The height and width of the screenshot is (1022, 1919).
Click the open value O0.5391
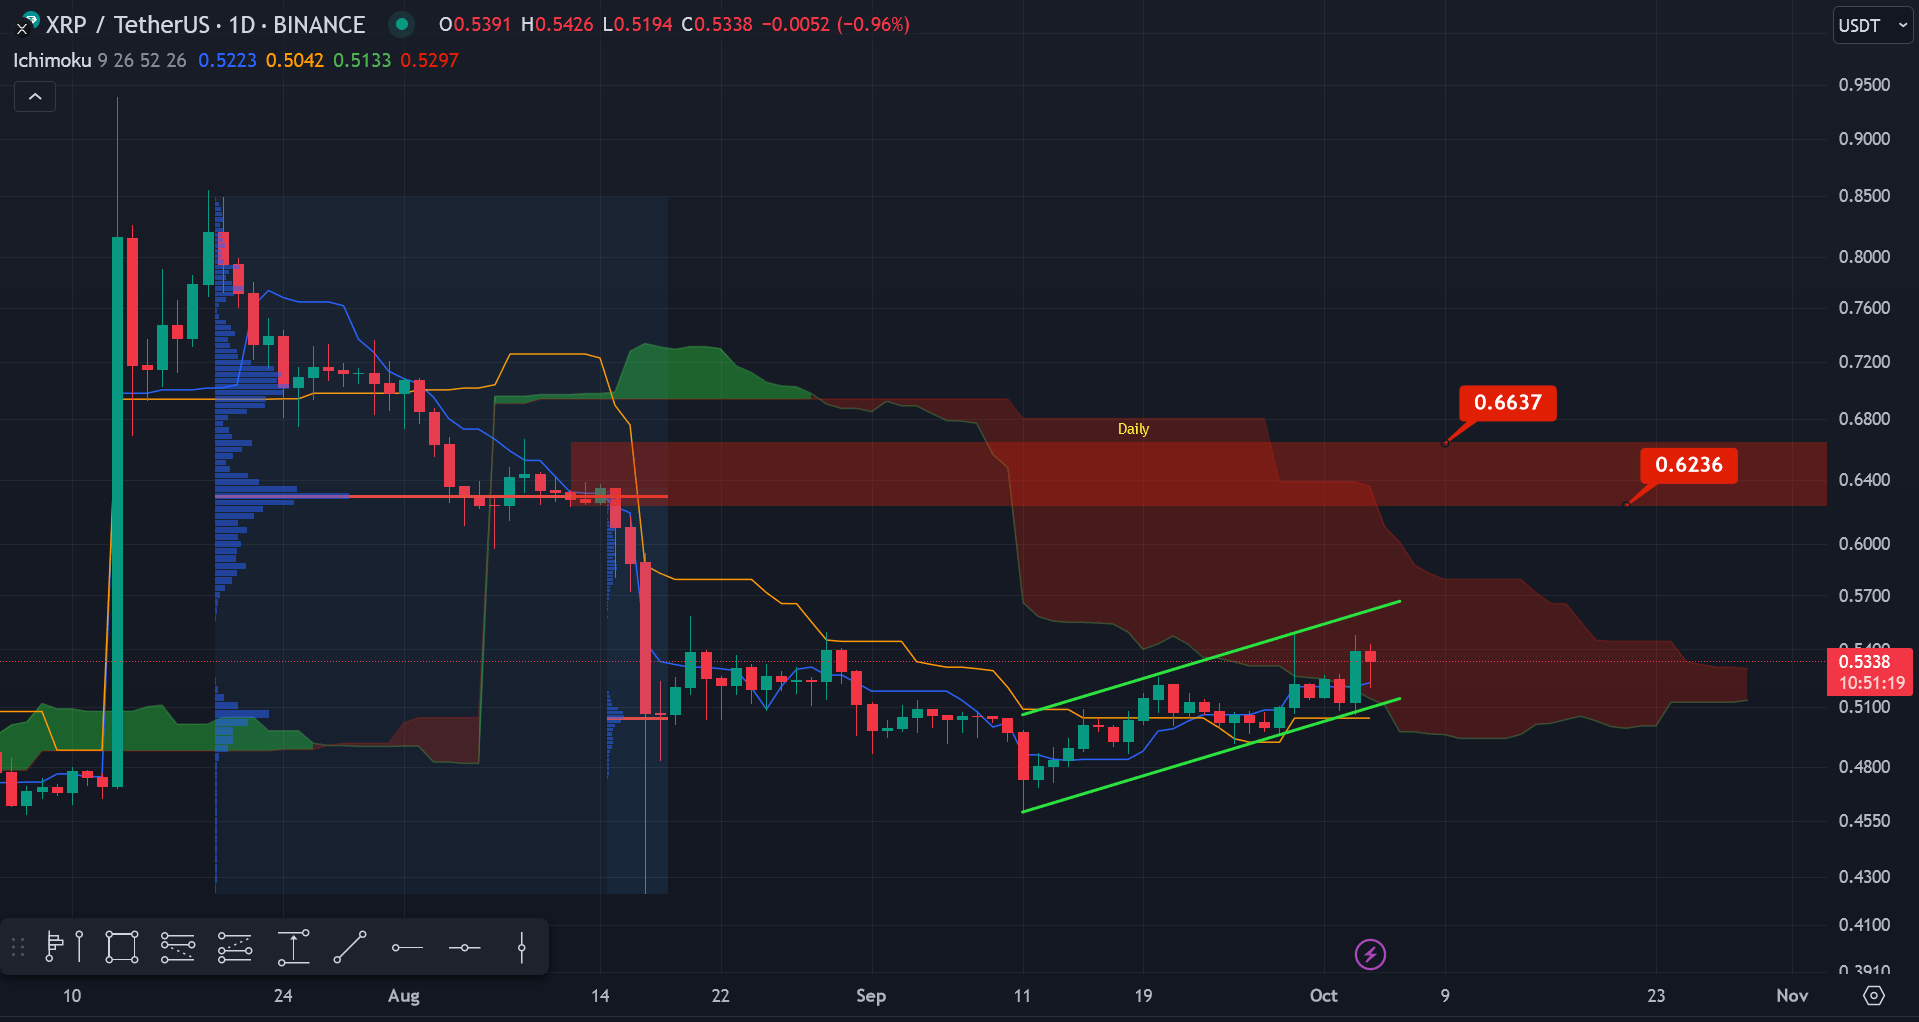475,24
